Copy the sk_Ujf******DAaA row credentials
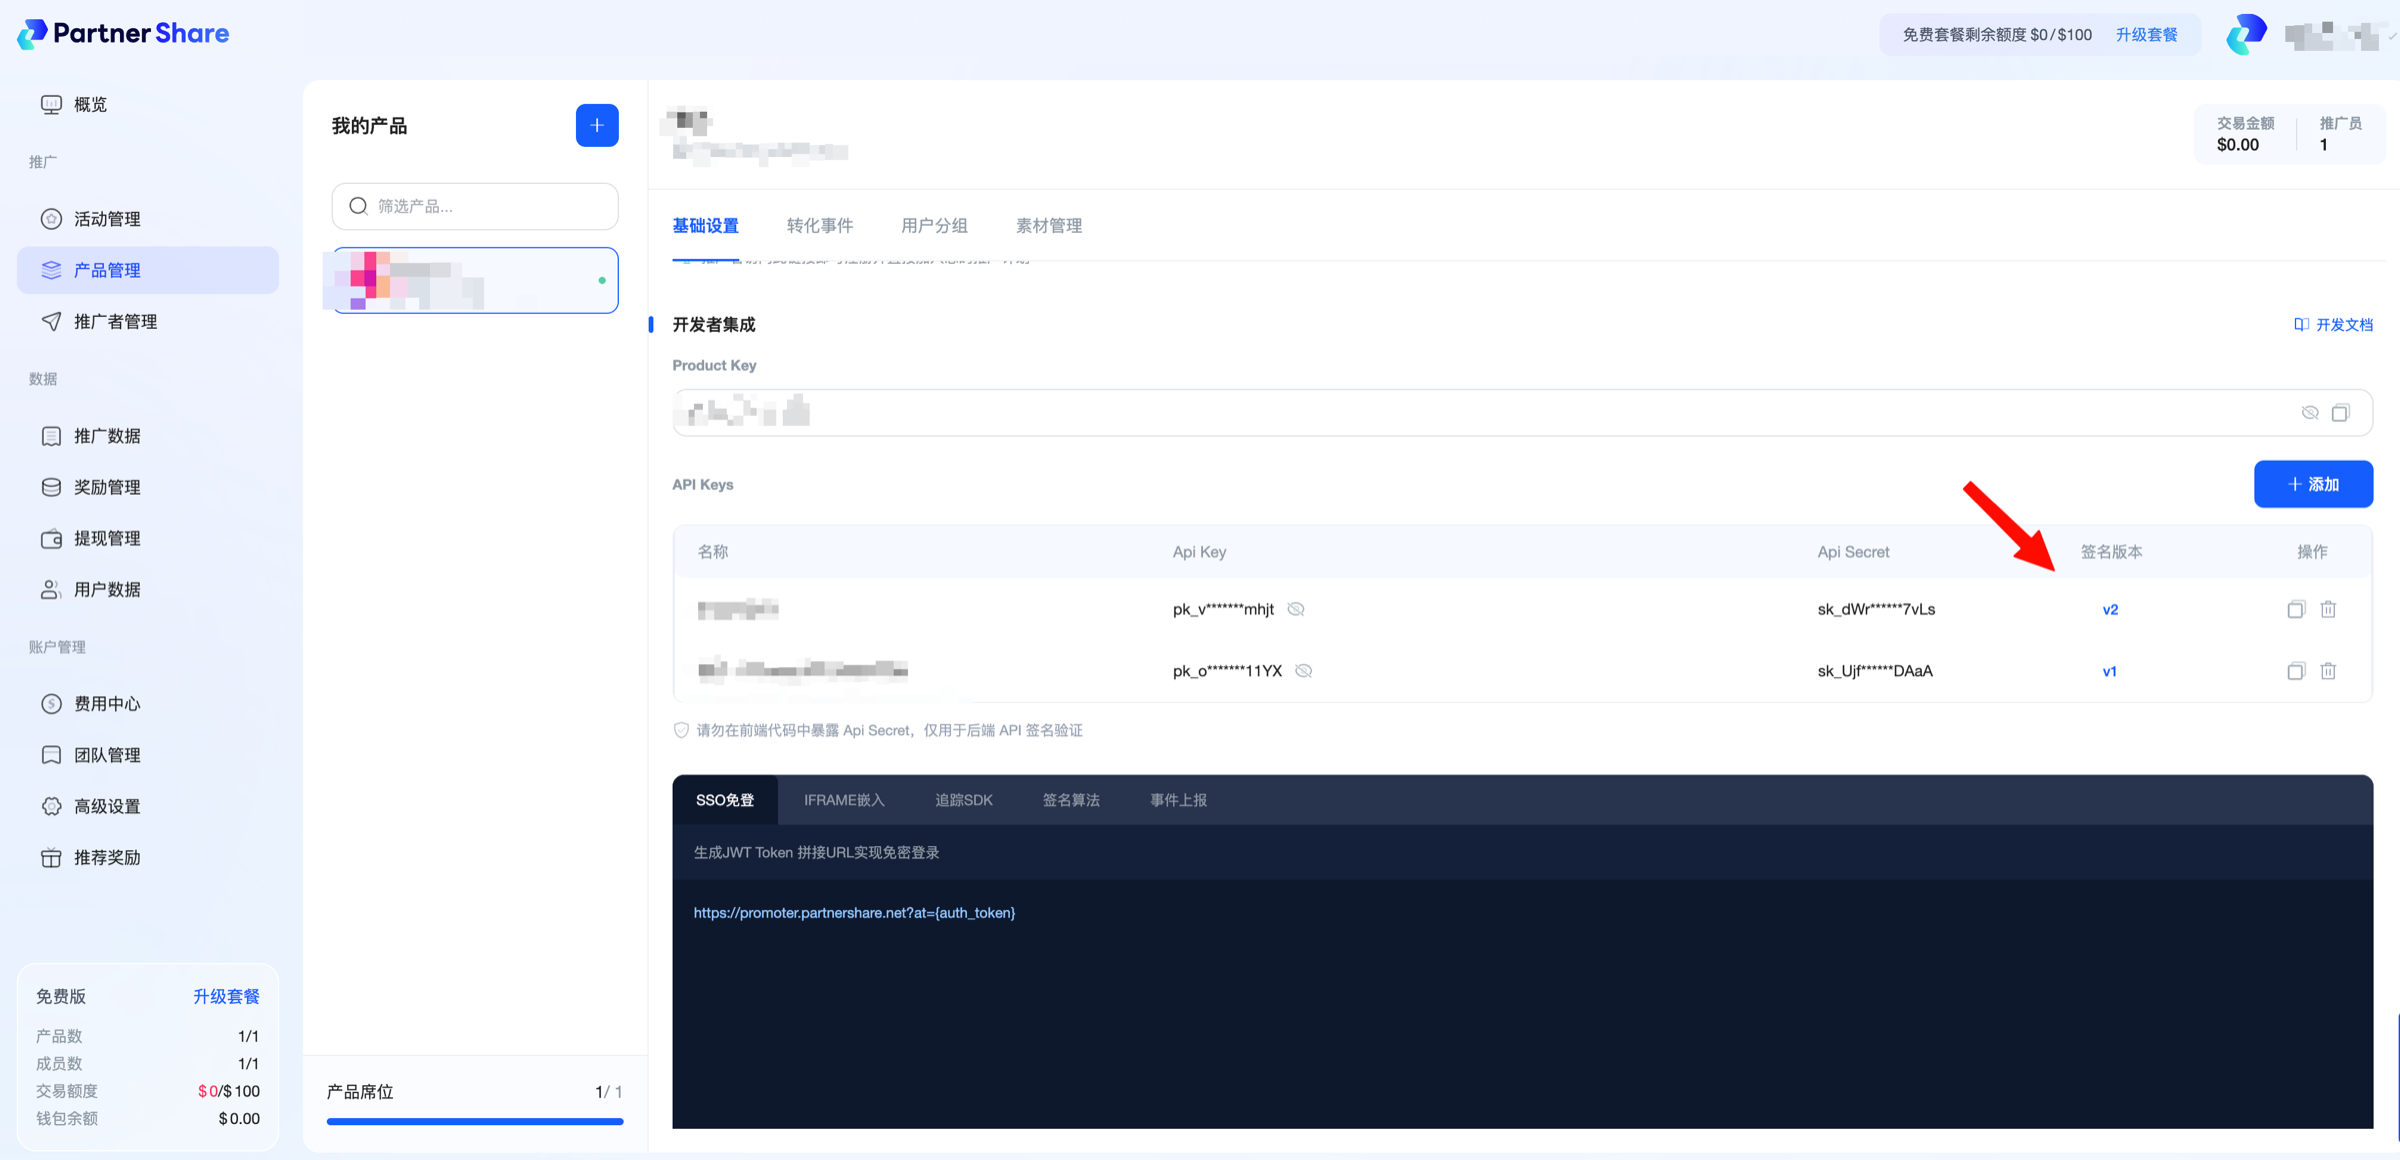 pos(2296,671)
